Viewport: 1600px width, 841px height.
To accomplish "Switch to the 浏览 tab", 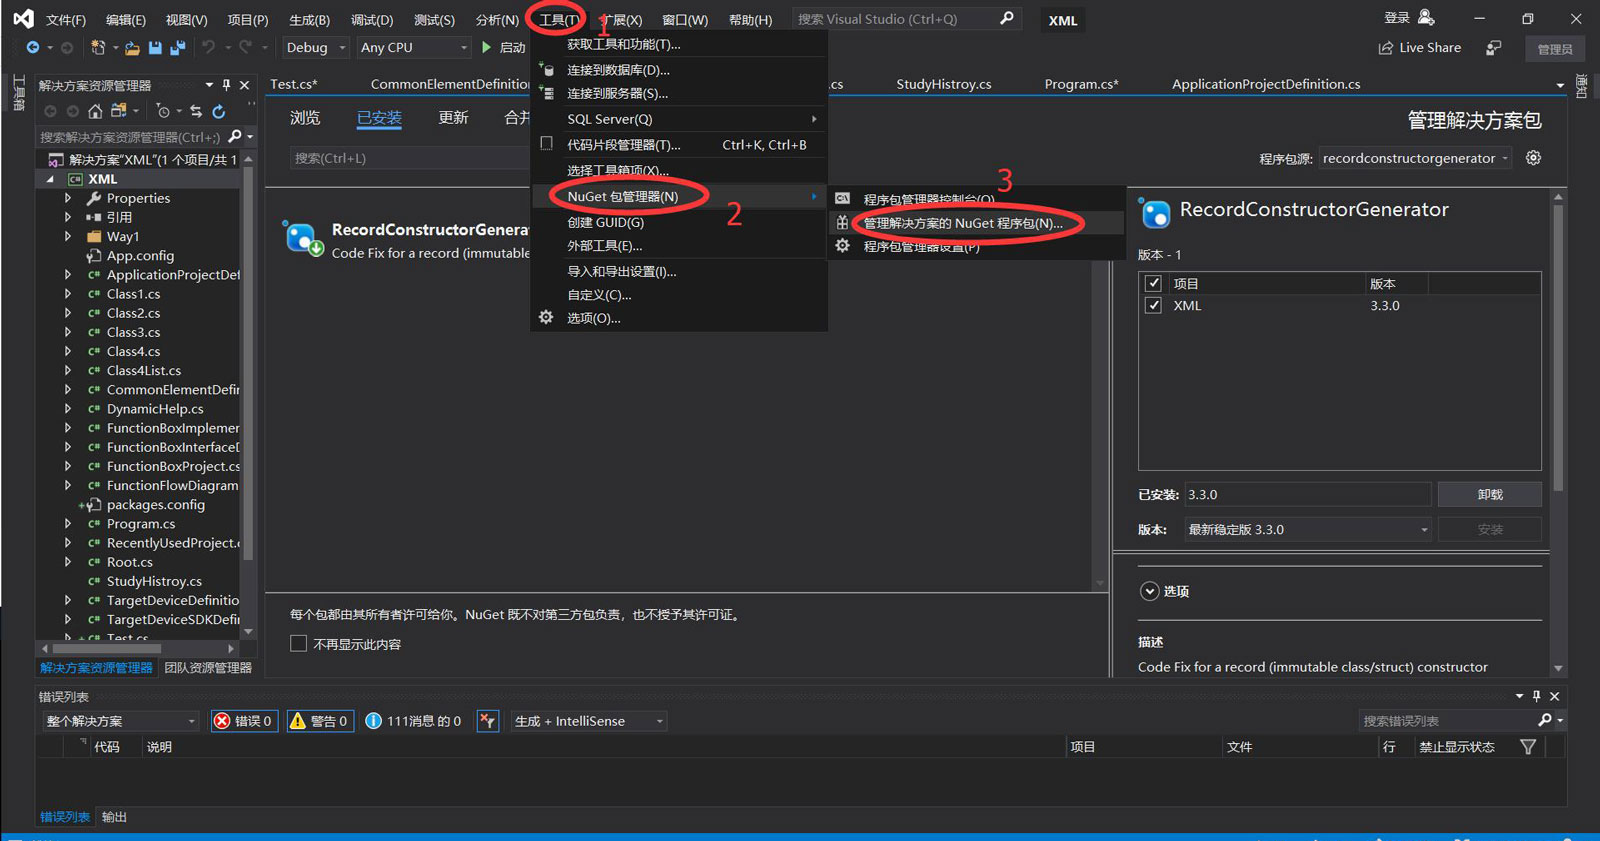I will point(305,118).
